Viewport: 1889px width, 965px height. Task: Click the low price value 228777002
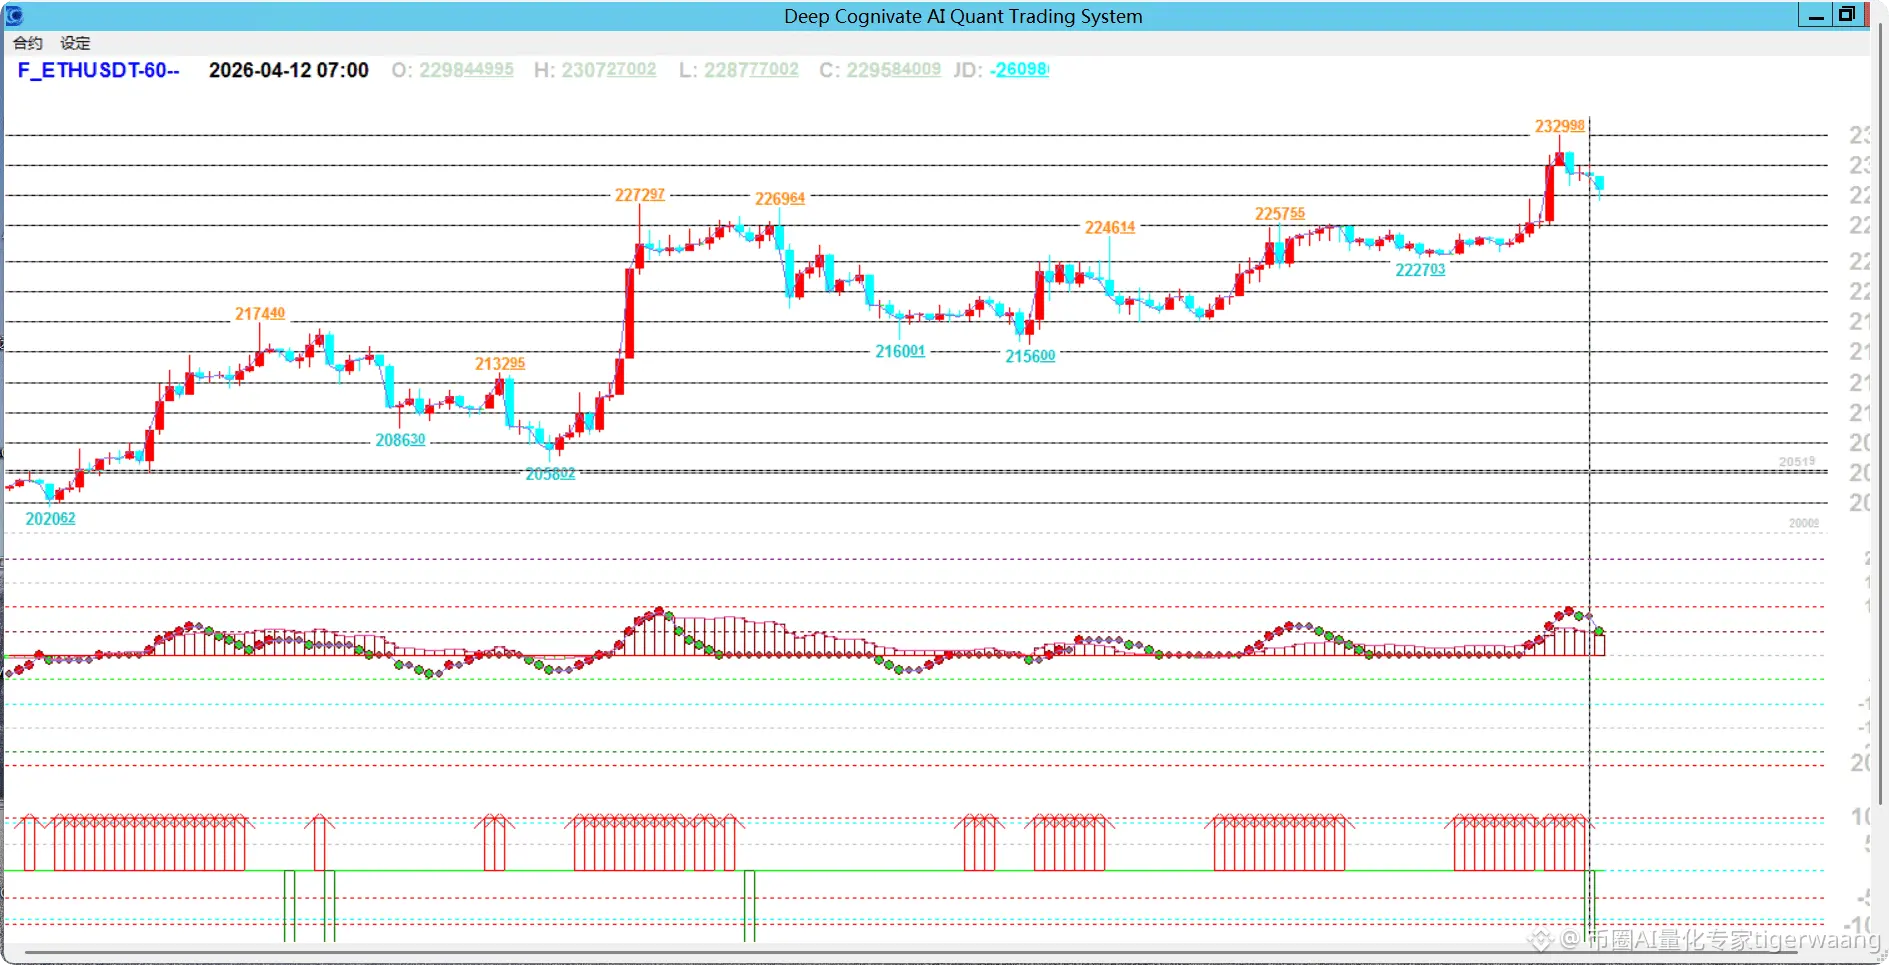click(x=751, y=70)
